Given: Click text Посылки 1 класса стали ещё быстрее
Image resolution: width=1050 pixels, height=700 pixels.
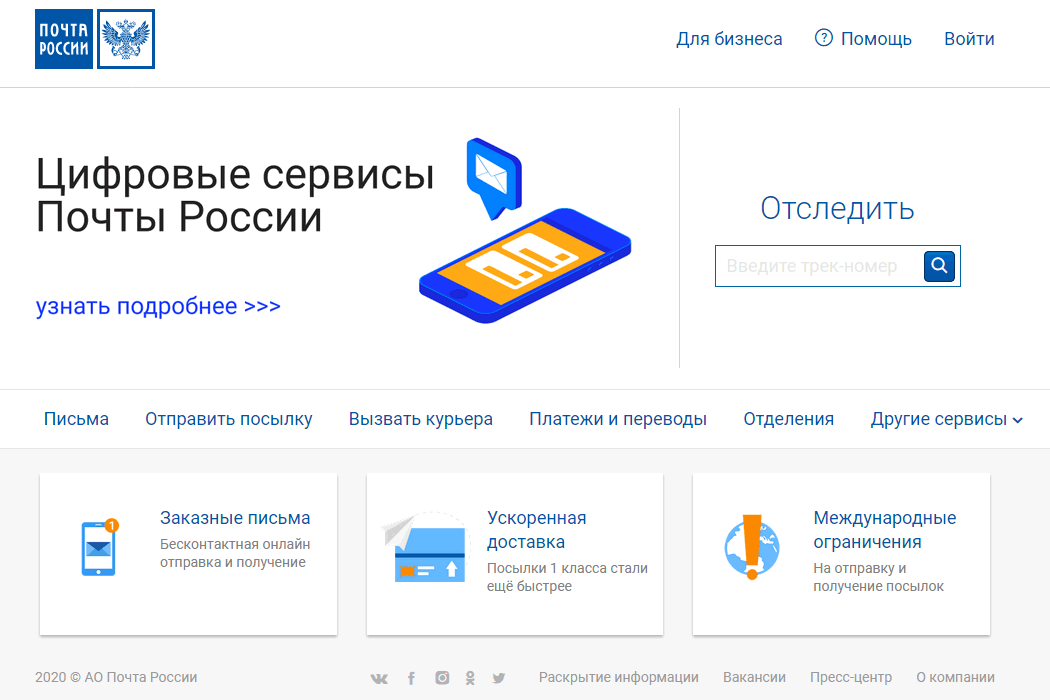Looking at the screenshot, I should click(x=567, y=577).
